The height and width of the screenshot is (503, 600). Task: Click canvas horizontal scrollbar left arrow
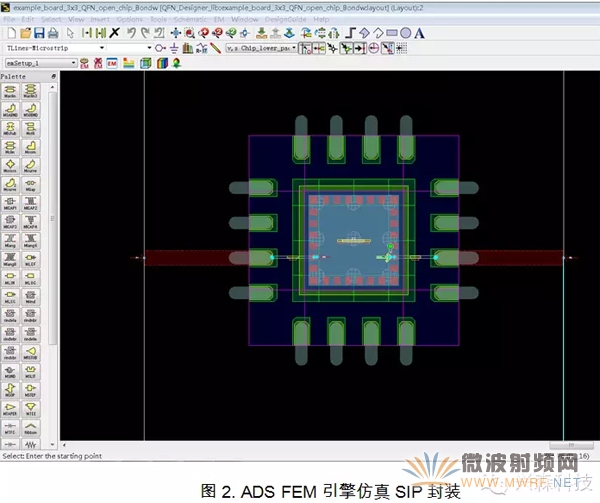click(x=65, y=445)
